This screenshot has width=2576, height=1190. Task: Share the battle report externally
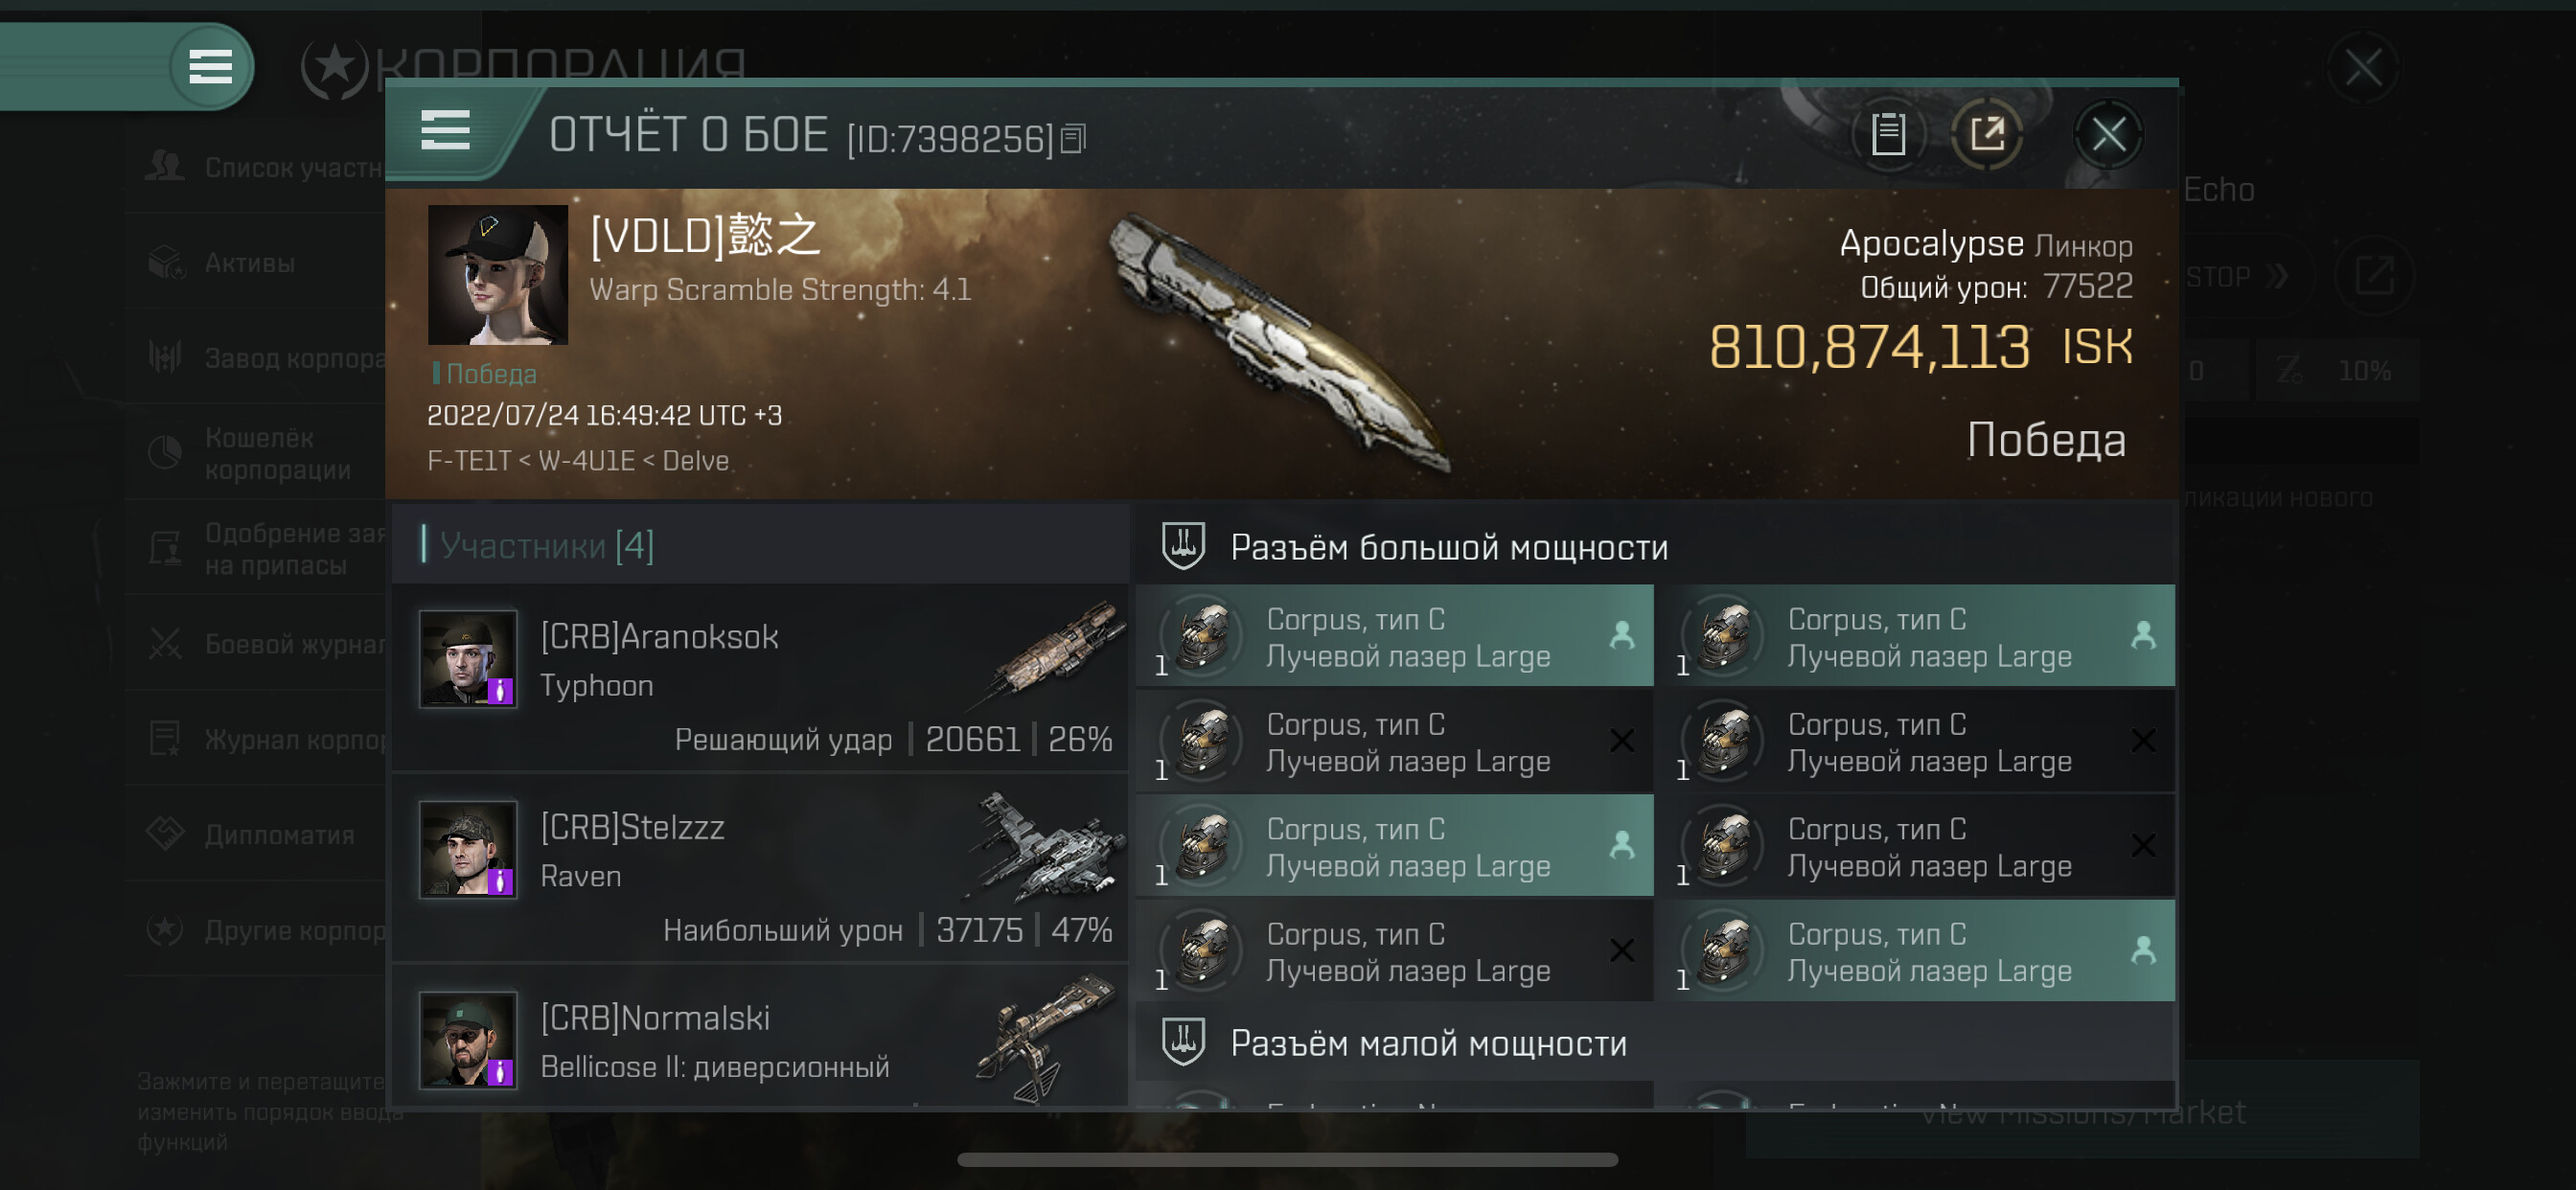1987,133
